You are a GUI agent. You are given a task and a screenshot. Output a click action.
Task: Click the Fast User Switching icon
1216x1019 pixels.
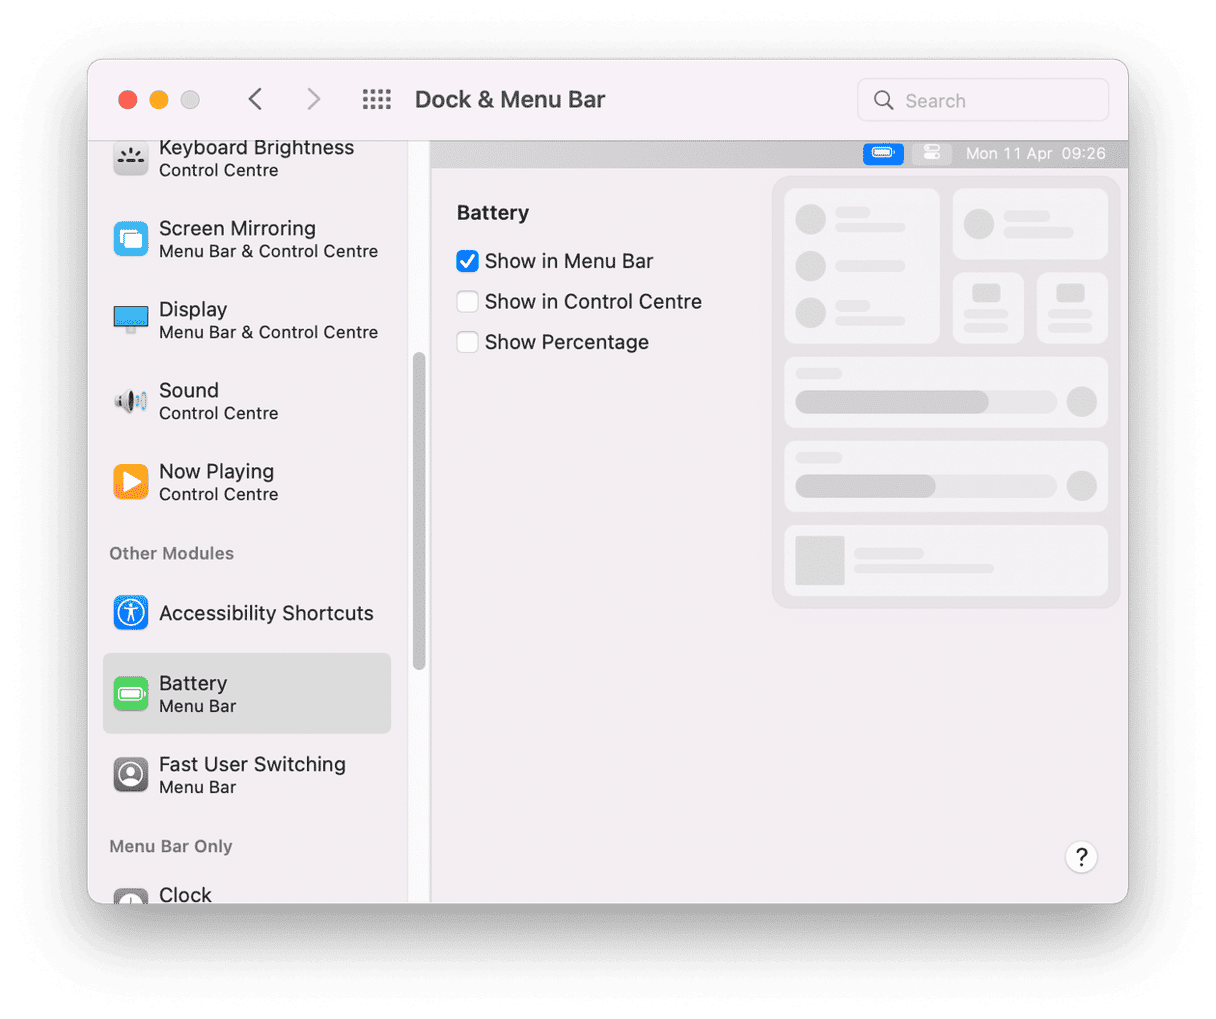131,775
